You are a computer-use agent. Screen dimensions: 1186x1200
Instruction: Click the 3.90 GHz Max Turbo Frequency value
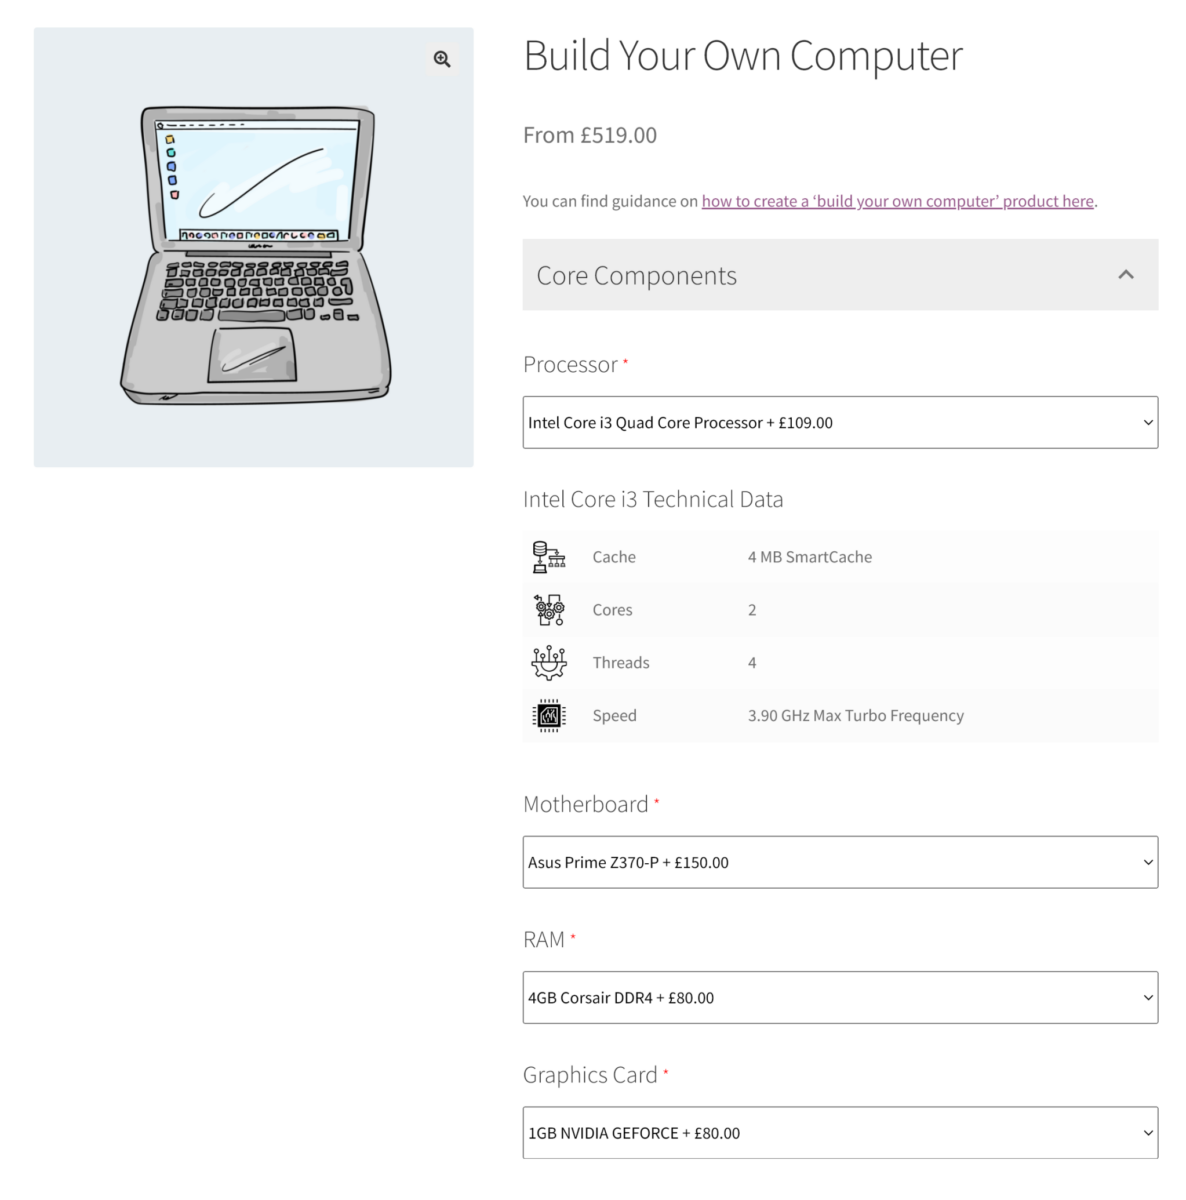(856, 715)
